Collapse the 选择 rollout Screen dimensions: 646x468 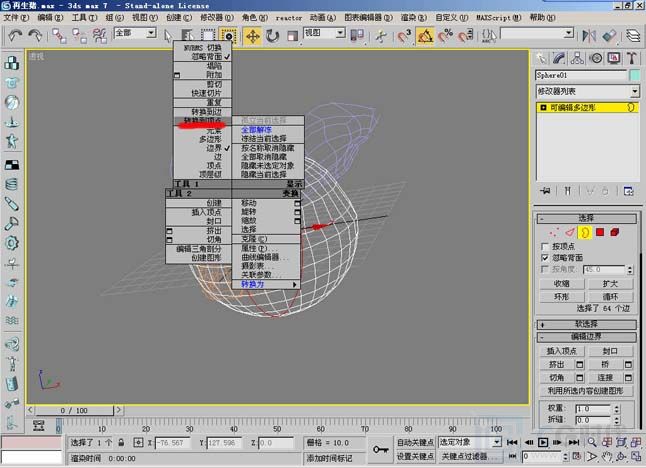[x=587, y=218]
